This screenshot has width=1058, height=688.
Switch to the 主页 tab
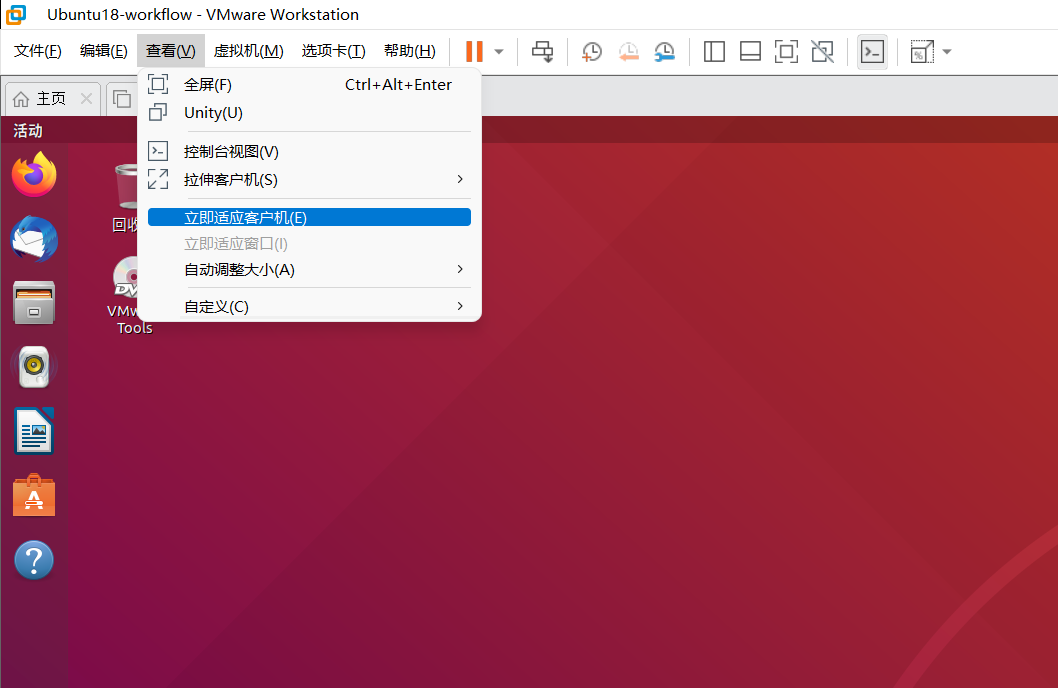51,99
